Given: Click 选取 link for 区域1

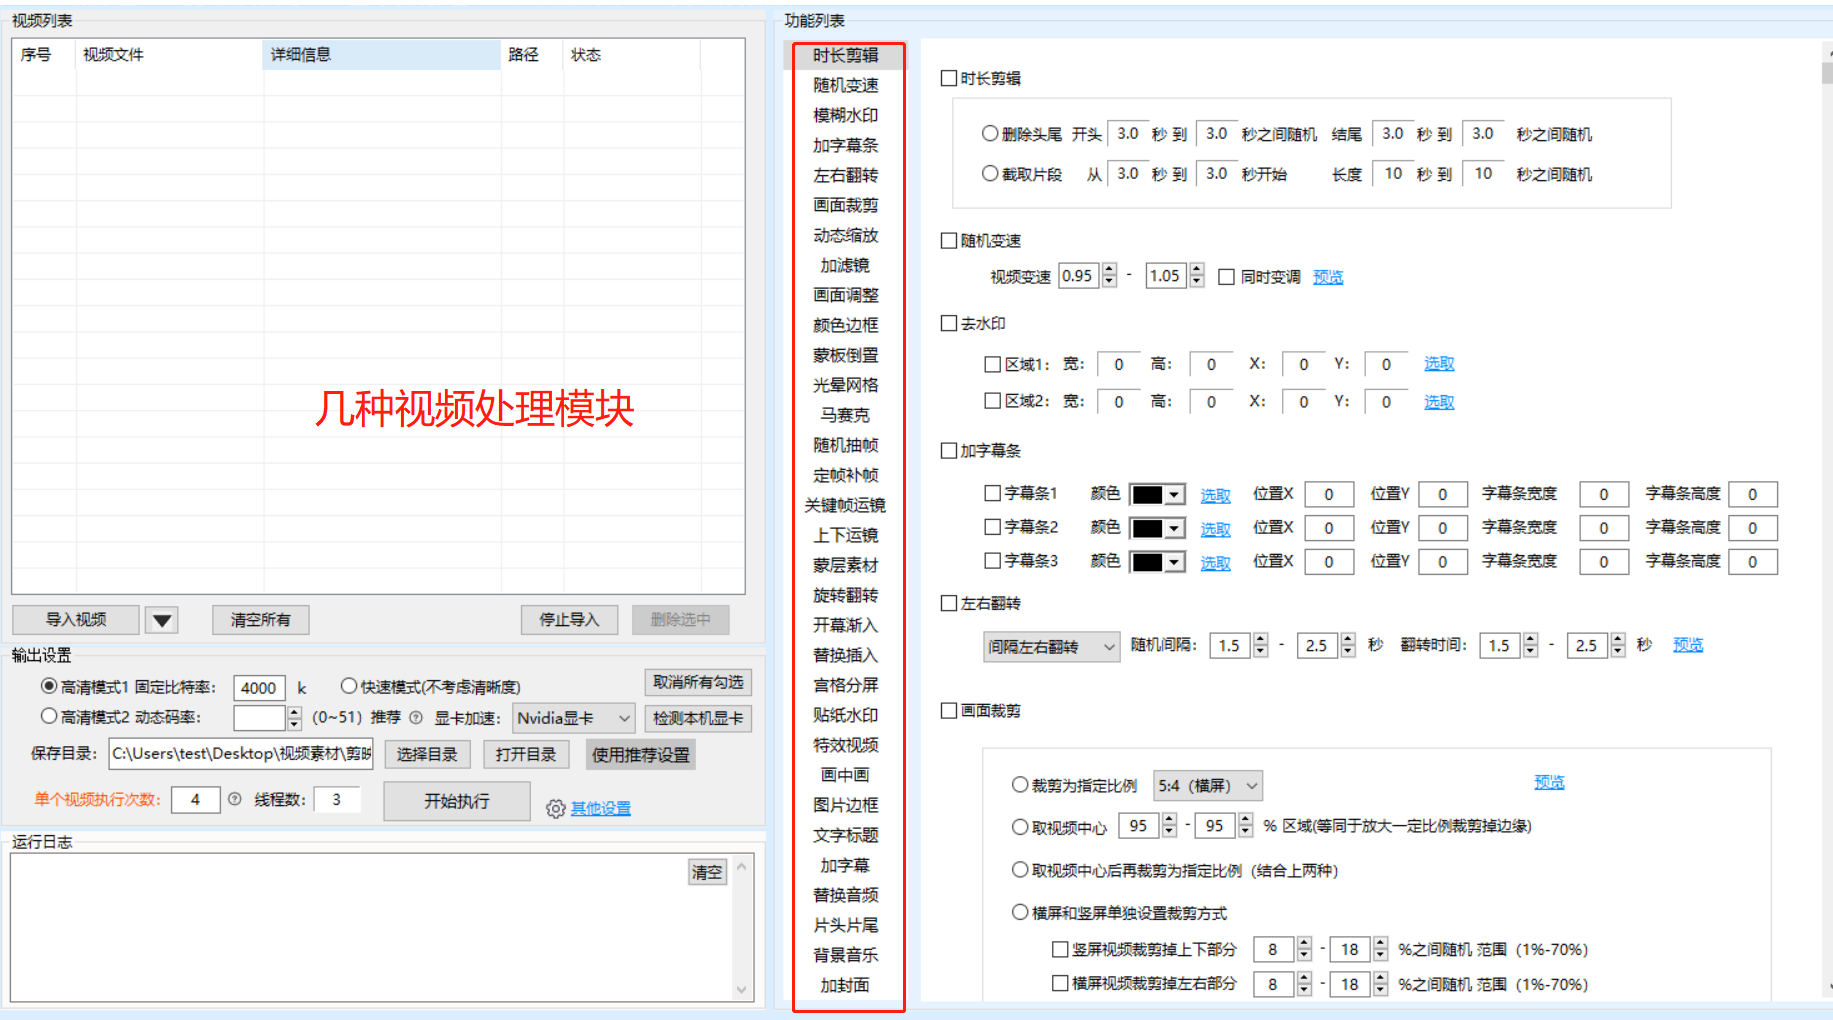Looking at the screenshot, I should click(1439, 364).
